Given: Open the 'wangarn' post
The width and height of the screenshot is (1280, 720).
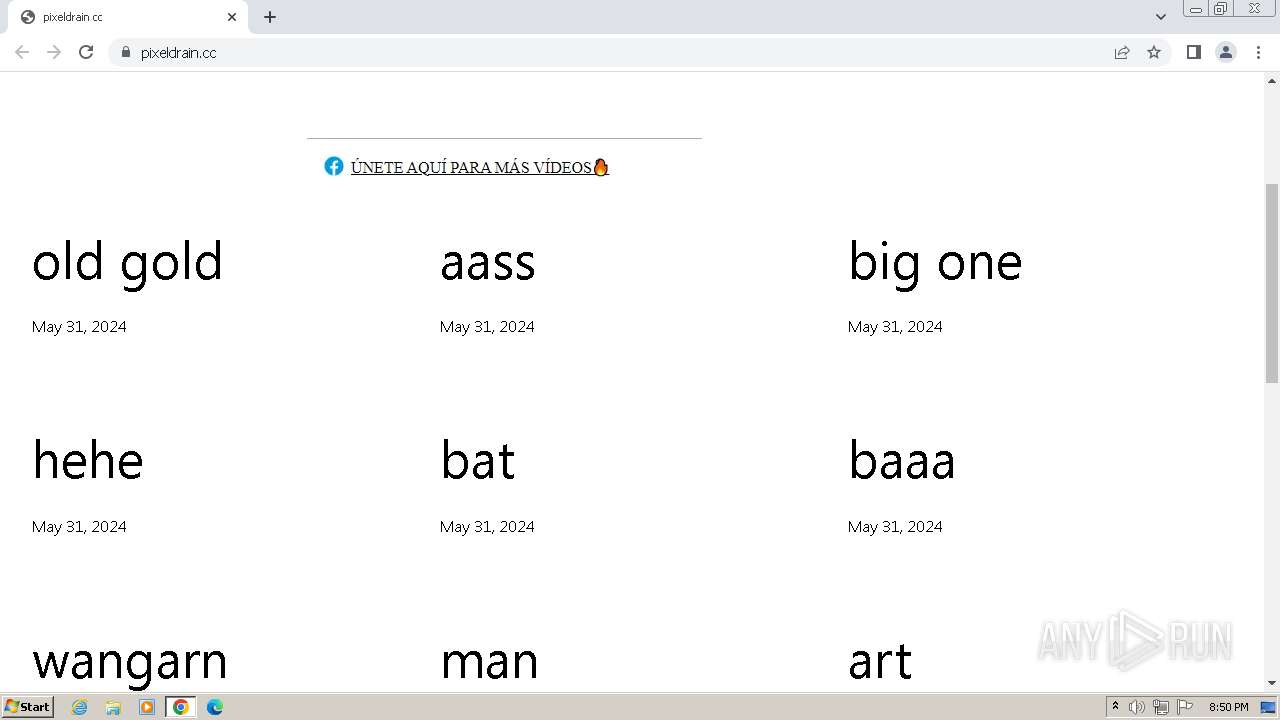Looking at the screenshot, I should click(130, 663).
